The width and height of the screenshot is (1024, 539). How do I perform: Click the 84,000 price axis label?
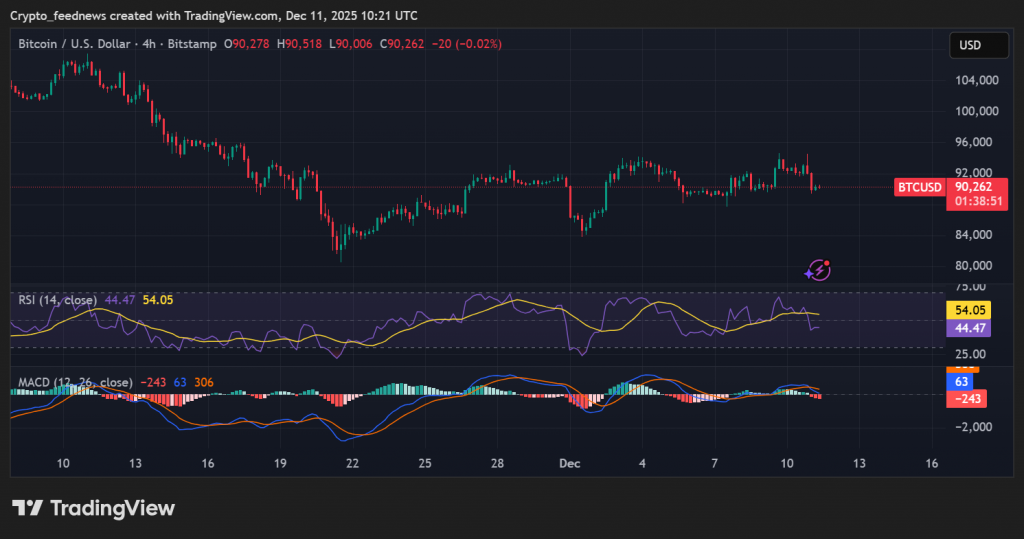click(976, 235)
